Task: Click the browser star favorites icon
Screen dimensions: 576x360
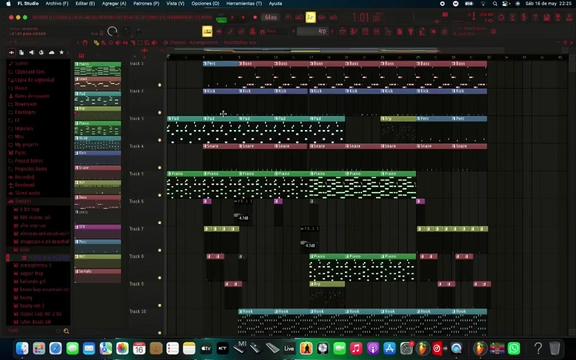Action: click(x=61, y=53)
